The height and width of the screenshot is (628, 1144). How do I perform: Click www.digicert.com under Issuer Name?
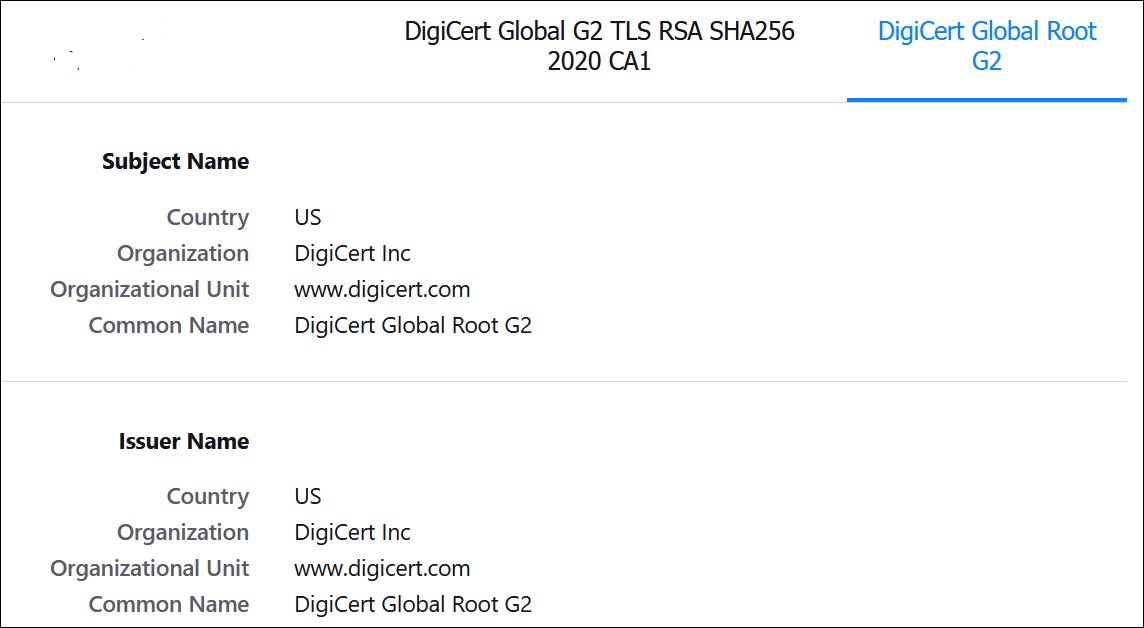(x=382, y=568)
